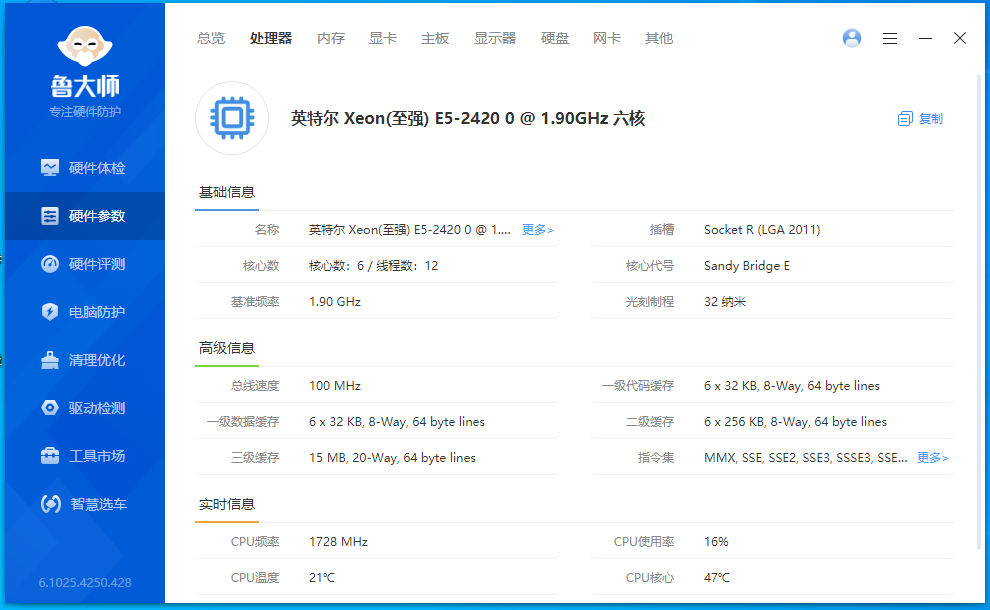
Task: Close the 鲁大师 window
Action: tap(960, 39)
